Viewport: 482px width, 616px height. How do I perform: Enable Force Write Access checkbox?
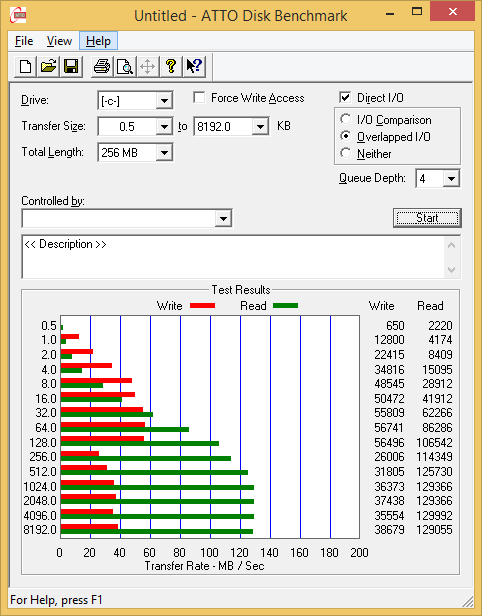tap(199, 97)
